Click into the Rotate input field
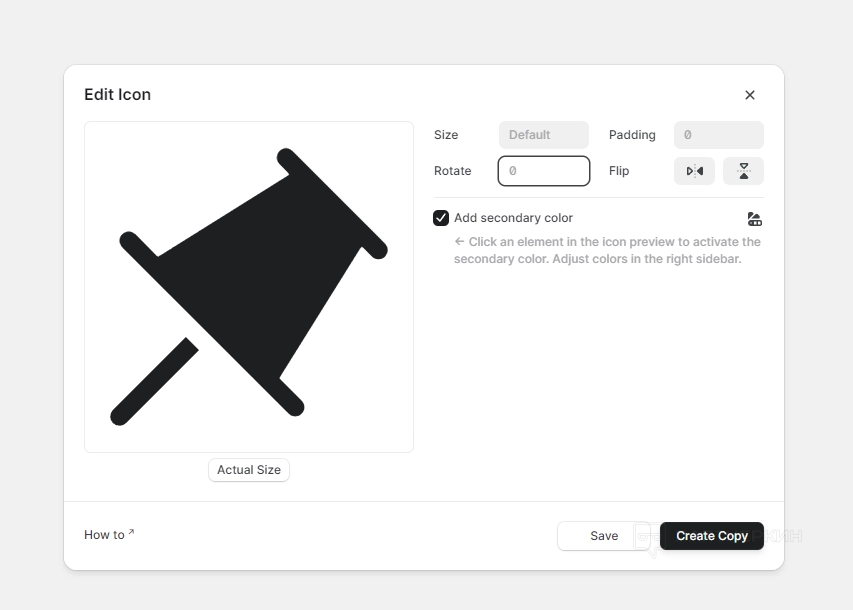853x610 pixels. pos(544,171)
